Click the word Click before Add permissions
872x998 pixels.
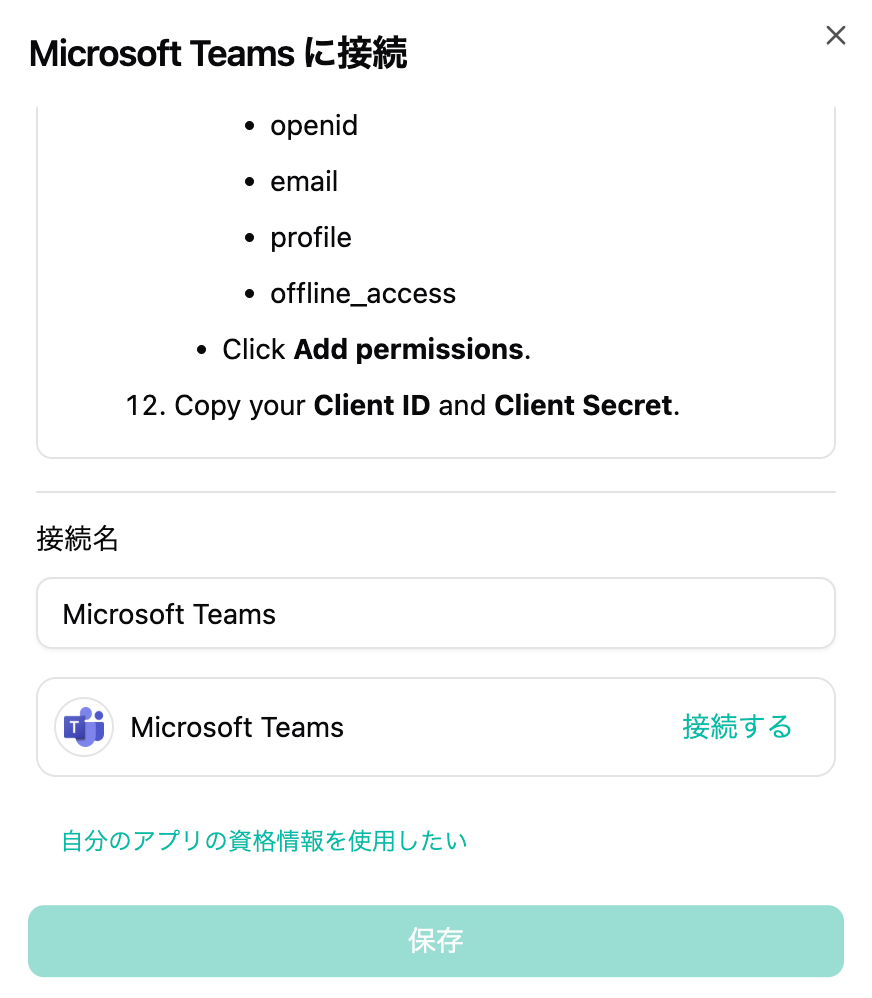254,350
